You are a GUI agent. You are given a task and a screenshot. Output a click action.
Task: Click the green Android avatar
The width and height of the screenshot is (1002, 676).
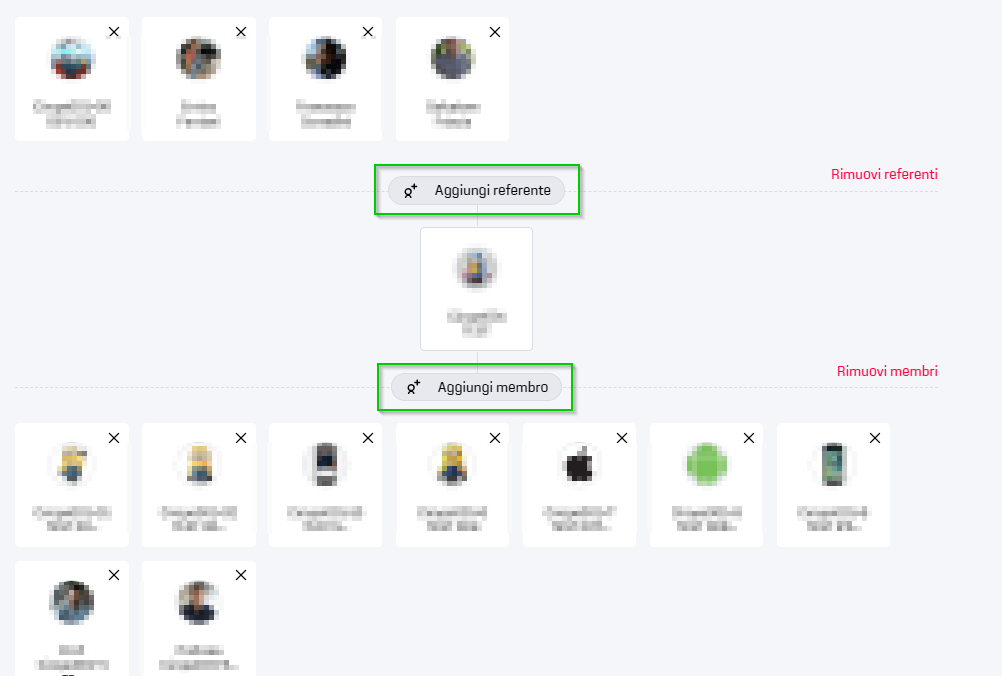(x=706, y=465)
